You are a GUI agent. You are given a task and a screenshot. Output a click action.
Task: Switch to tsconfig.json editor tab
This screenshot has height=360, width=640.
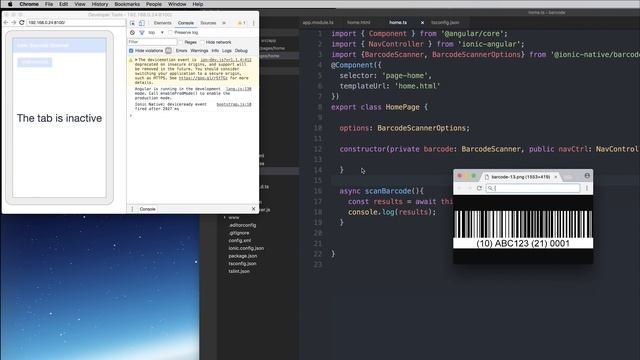pyautogui.click(x=445, y=23)
